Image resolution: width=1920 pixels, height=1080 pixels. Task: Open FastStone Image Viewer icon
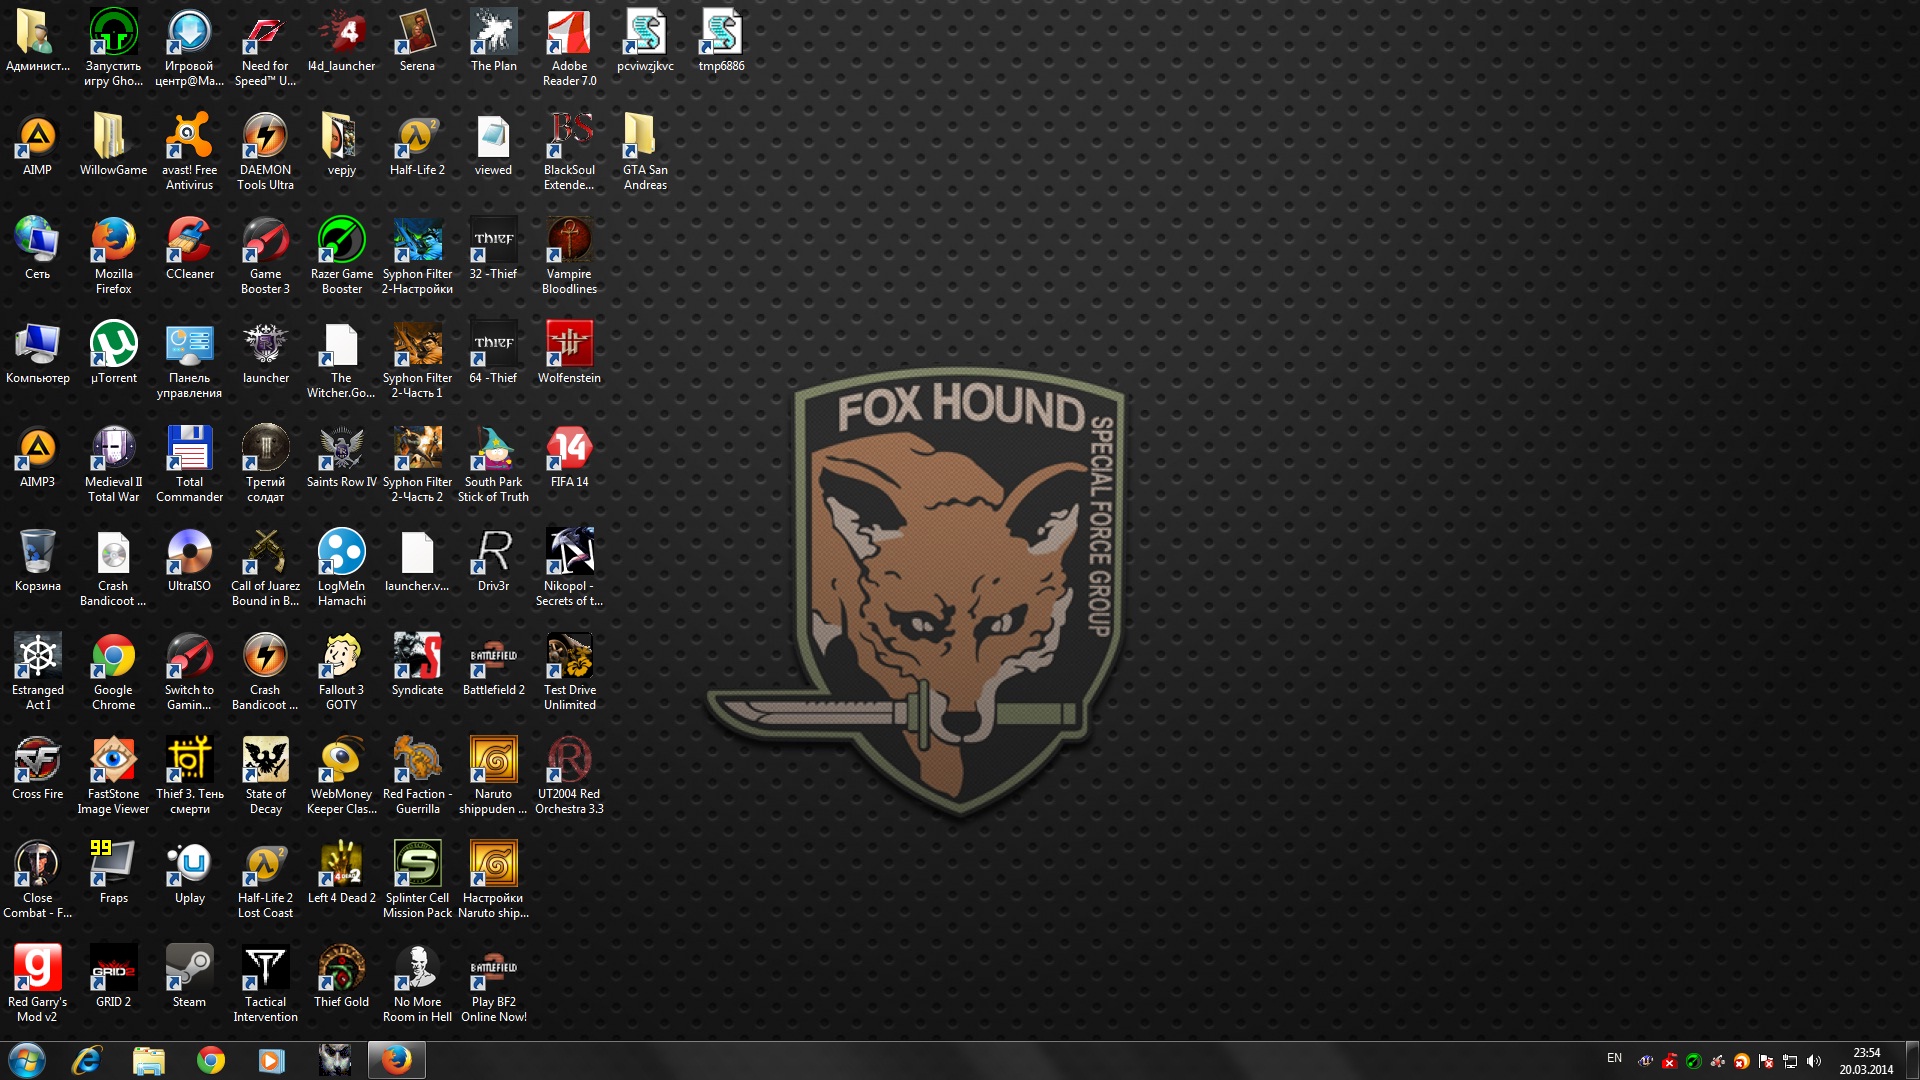coord(113,775)
